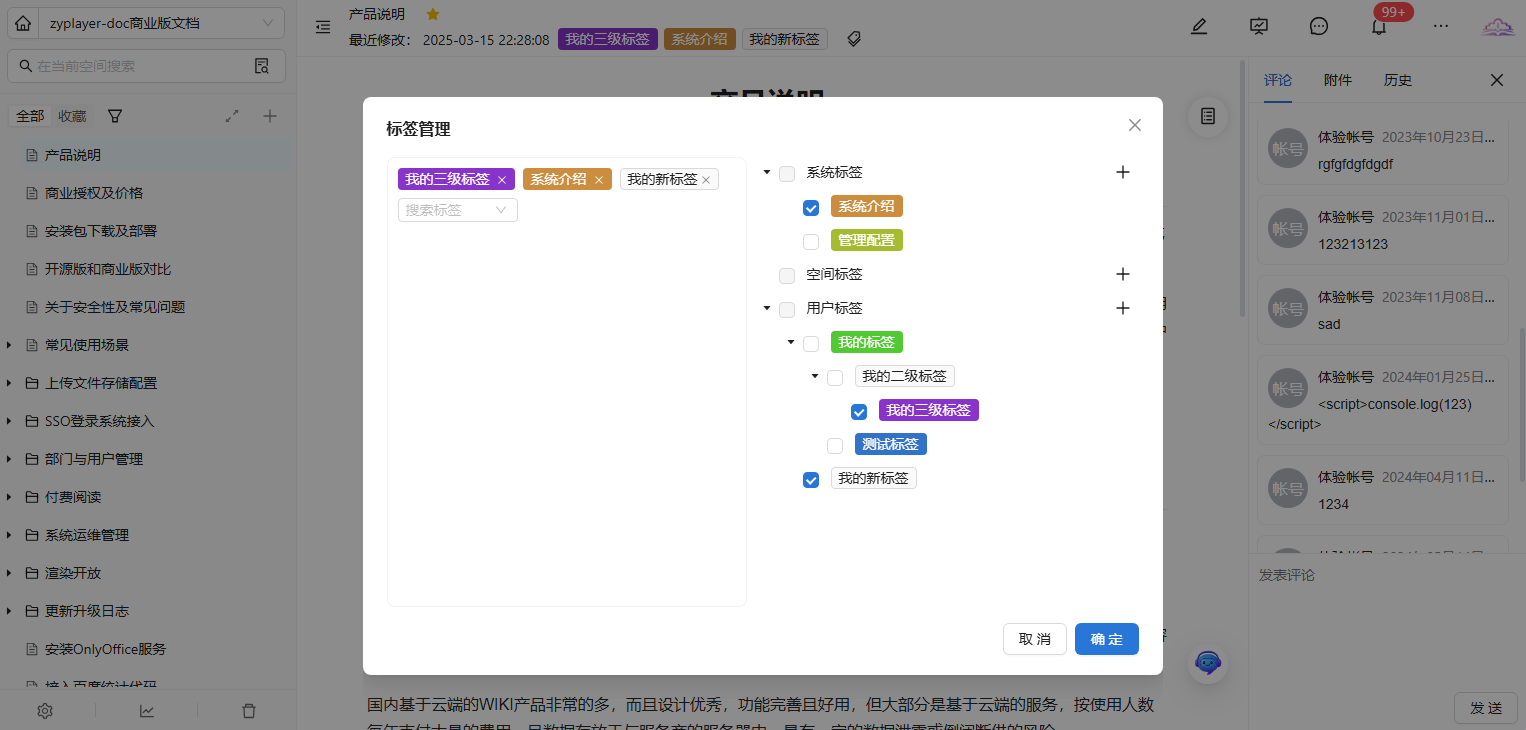Click the filter funnel icon

click(115, 116)
